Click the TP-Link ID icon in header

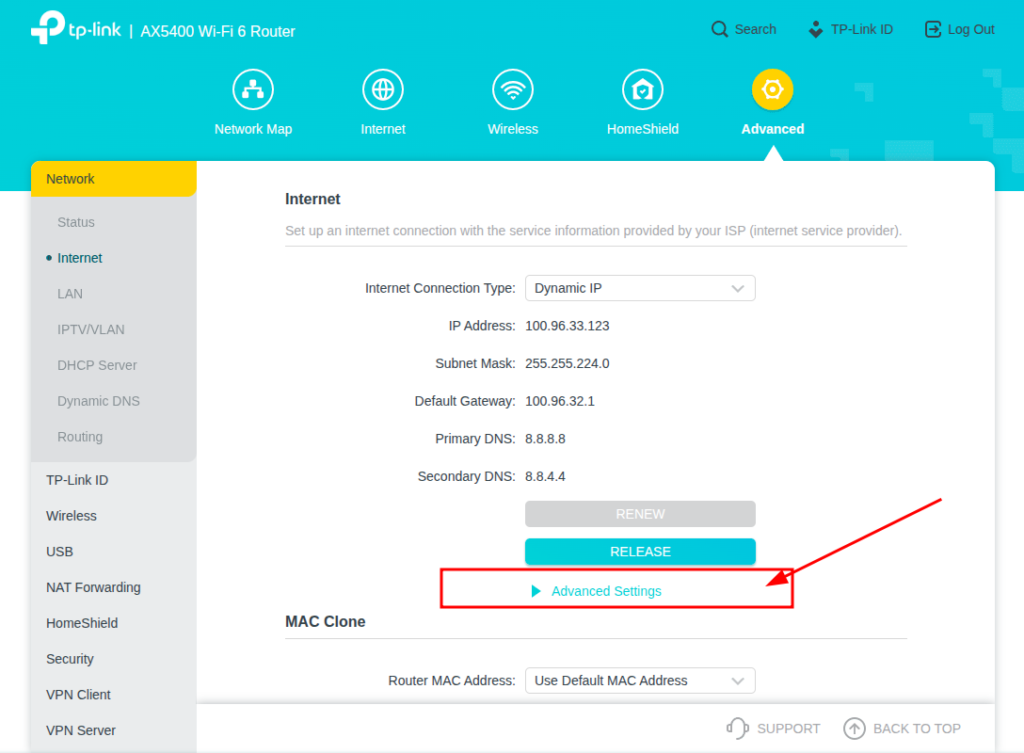pos(816,29)
